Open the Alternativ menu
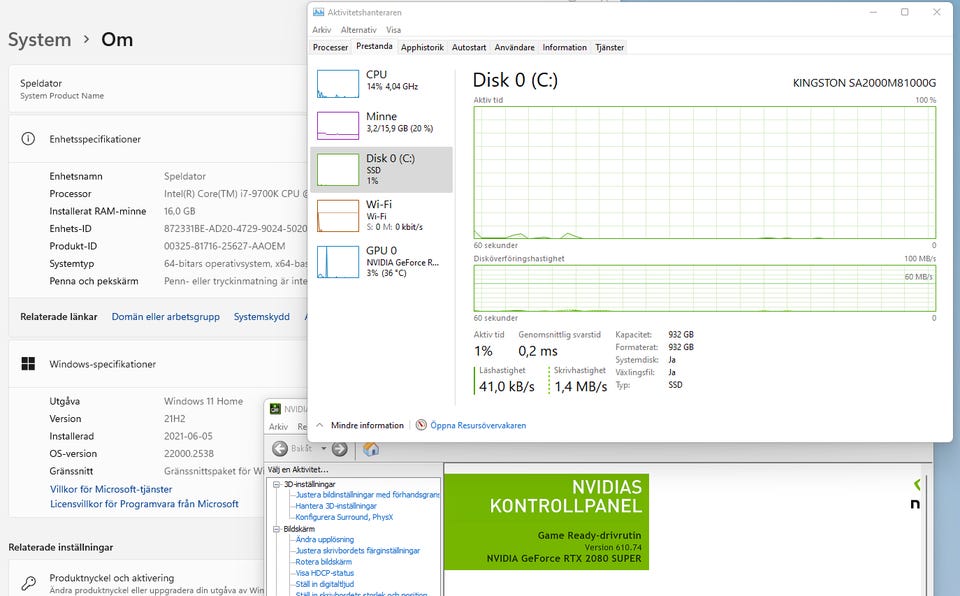Image resolution: width=960 pixels, height=596 pixels. tap(359, 30)
